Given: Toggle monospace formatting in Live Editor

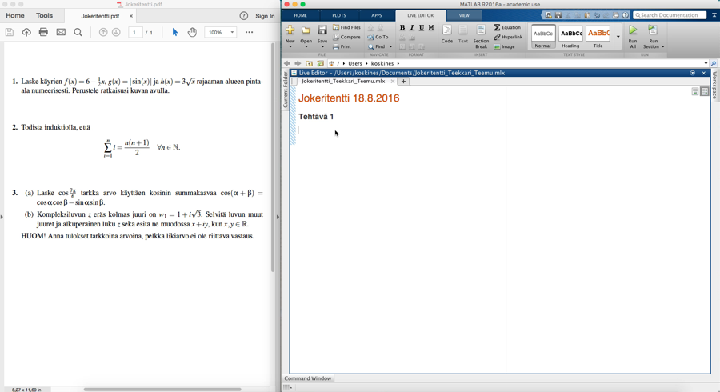Looking at the screenshot, I should tap(431, 28).
